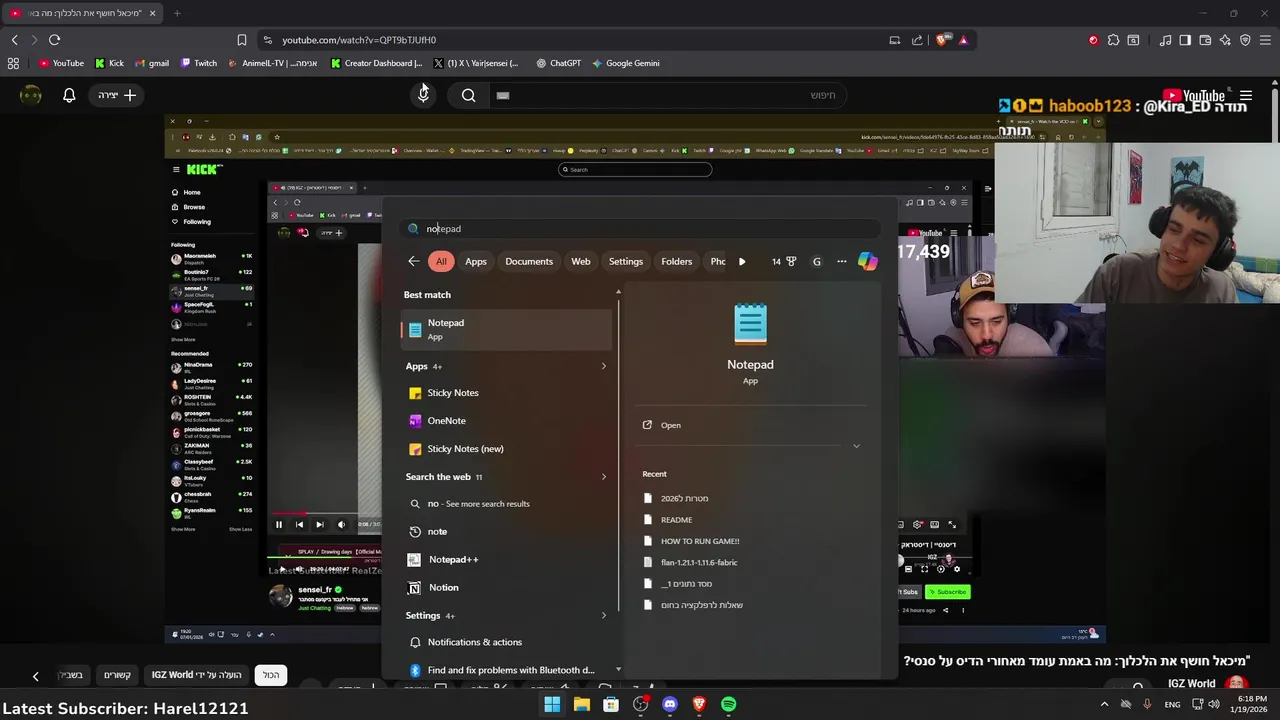Open Brave browser taskbar icon
Image resolution: width=1280 pixels, height=720 pixels.
coord(699,704)
